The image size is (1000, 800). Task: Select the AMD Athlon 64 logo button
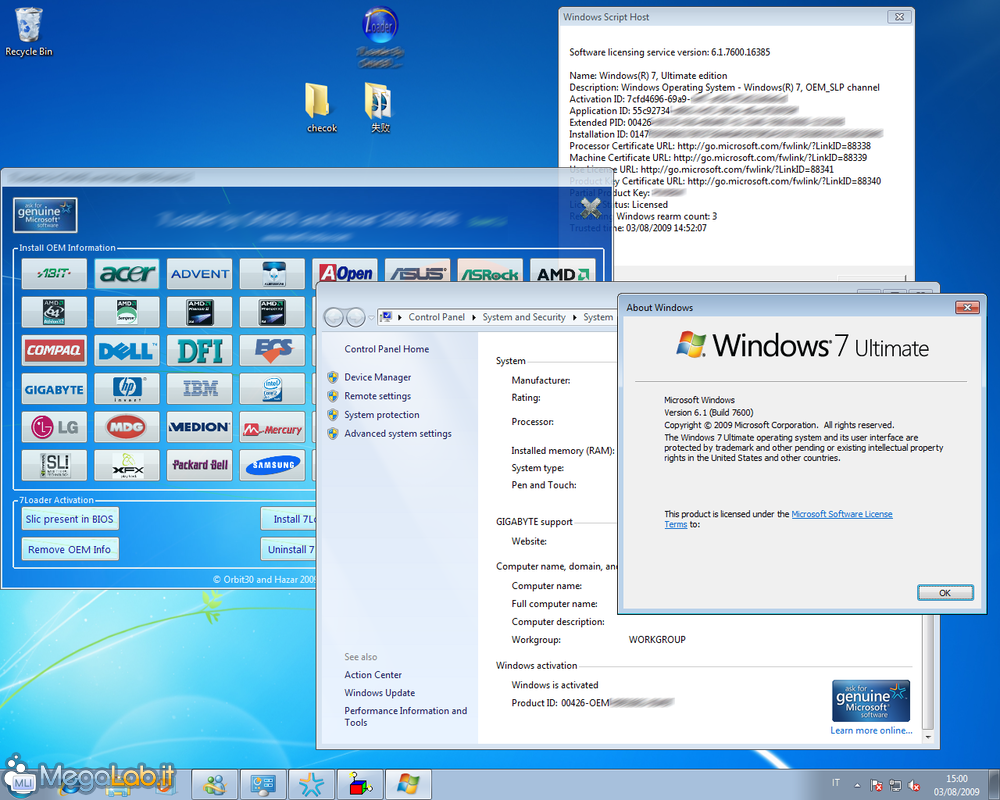pyautogui.click(x=54, y=312)
